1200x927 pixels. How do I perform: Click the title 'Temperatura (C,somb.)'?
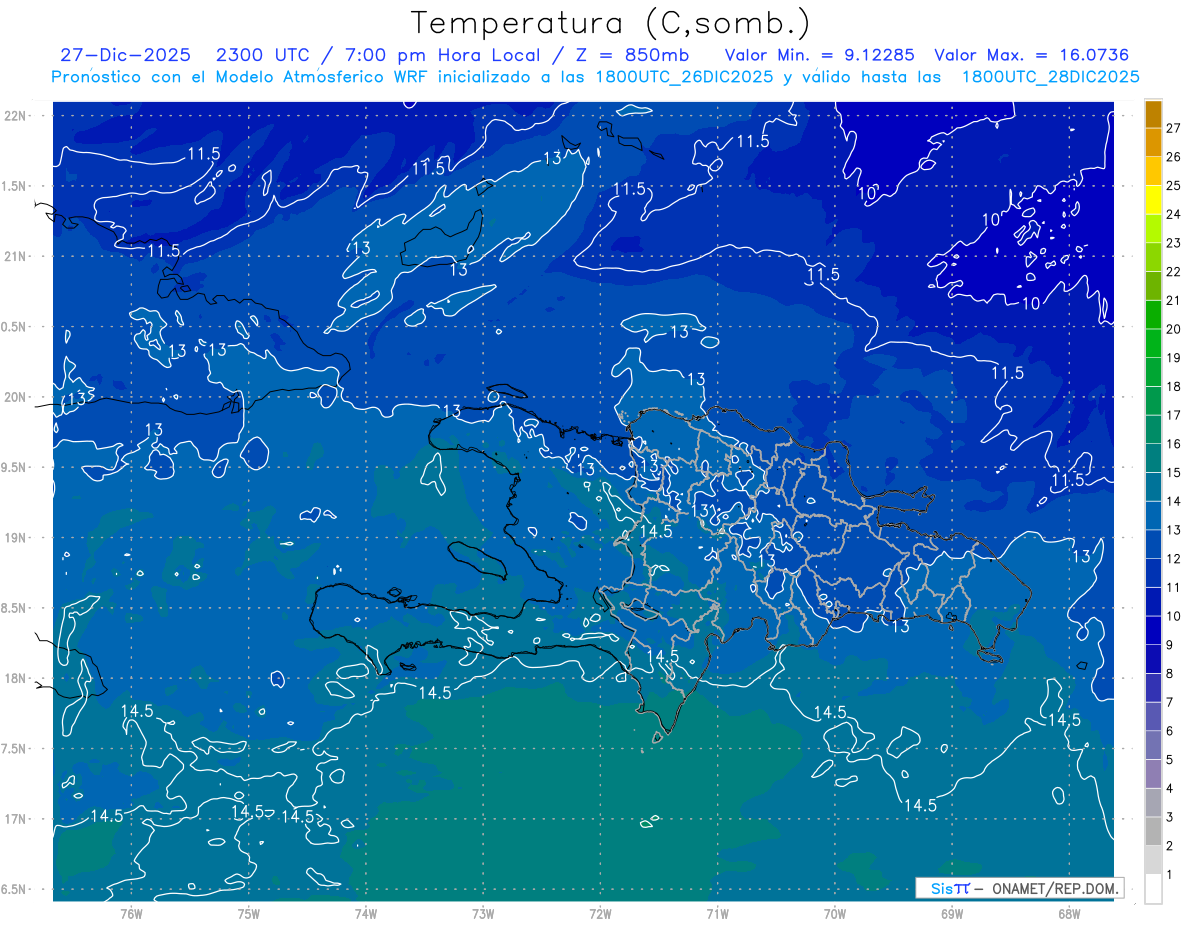tap(610, 24)
